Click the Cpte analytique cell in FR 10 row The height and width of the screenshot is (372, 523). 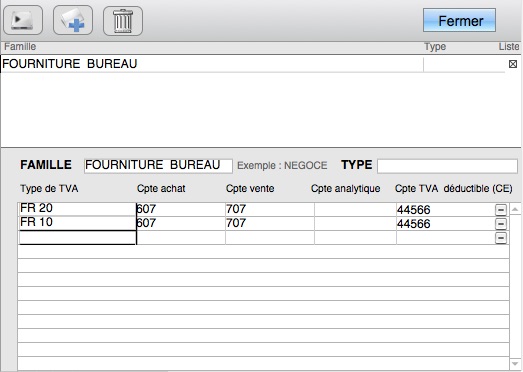tap(355, 223)
